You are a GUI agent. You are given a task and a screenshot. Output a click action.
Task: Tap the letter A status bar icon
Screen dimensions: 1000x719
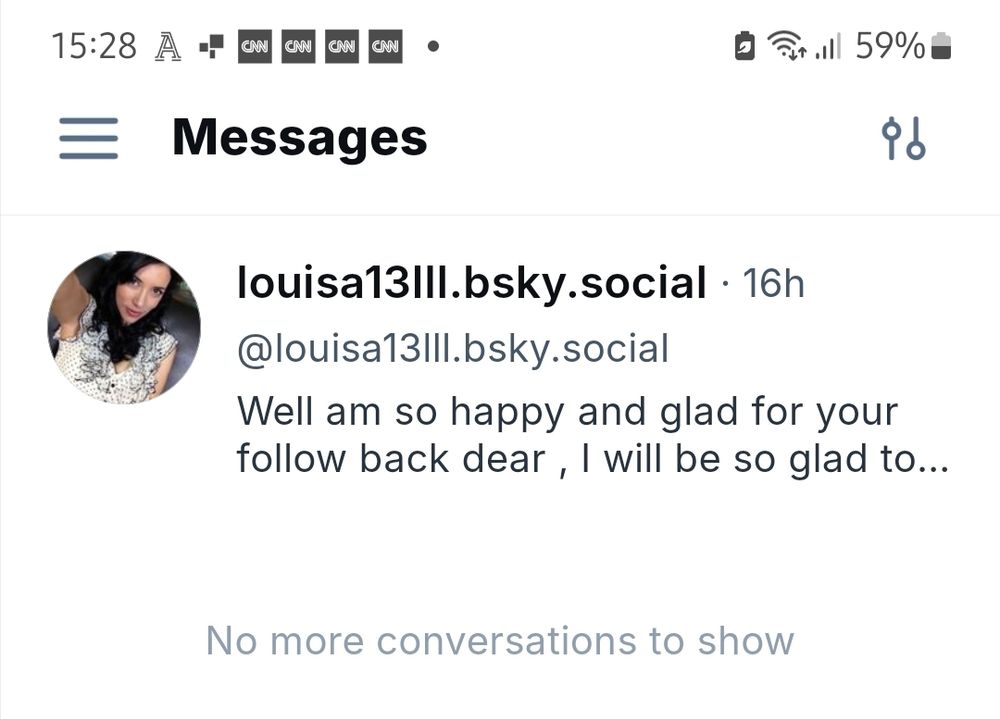point(168,47)
